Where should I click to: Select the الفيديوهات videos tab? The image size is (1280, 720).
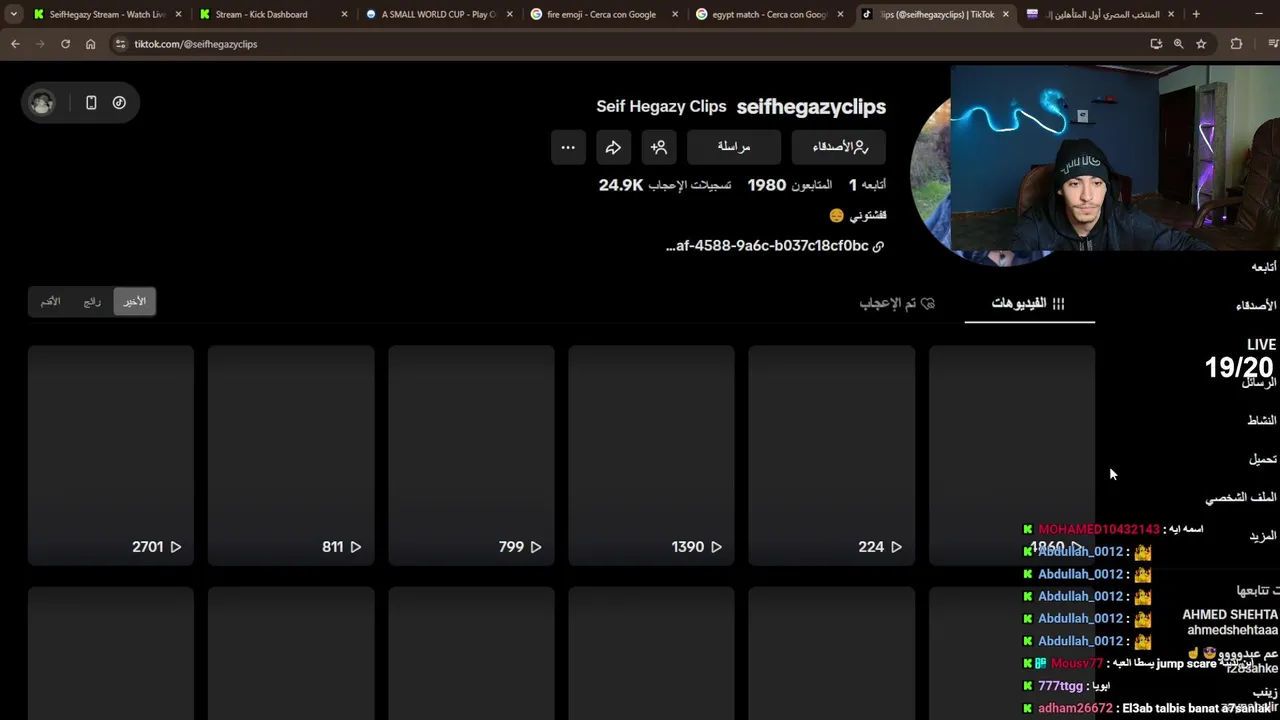pyautogui.click(x=1029, y=303)
